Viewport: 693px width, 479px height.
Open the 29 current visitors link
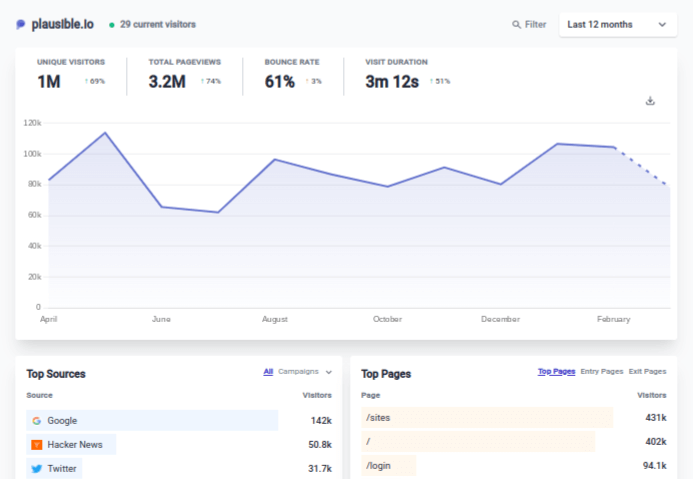coord(158,24)
